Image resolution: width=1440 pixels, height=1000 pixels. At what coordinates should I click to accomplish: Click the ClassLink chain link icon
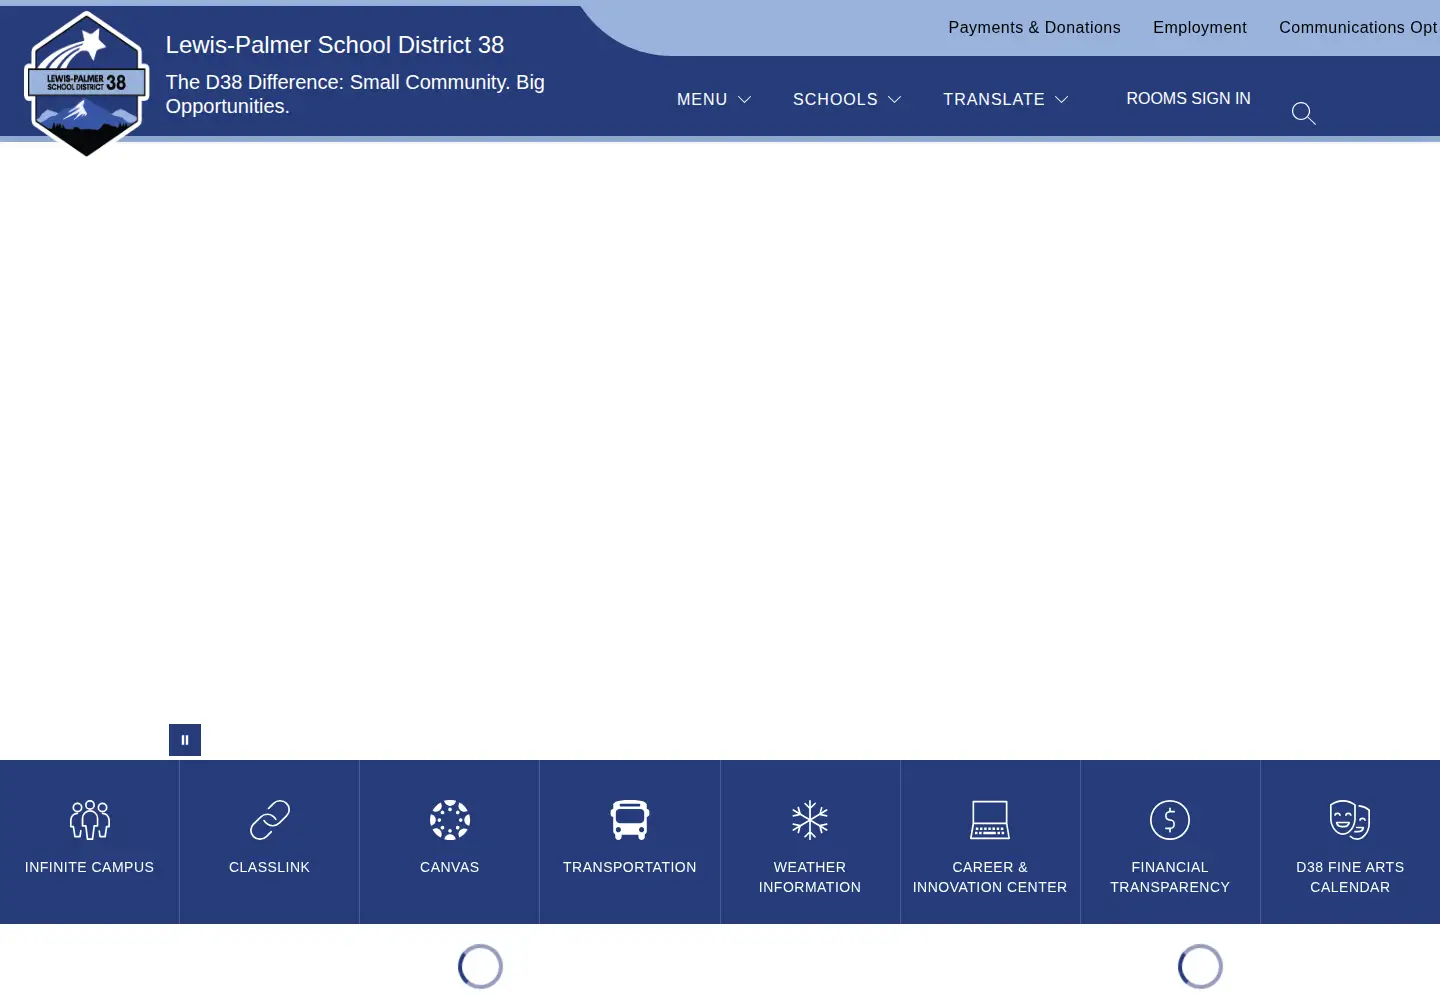(270, 820)
